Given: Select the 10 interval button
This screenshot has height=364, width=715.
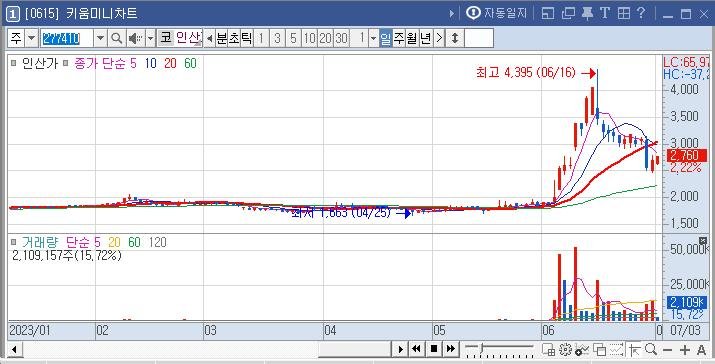Looking at the screenshot, I should coord(309,39).
